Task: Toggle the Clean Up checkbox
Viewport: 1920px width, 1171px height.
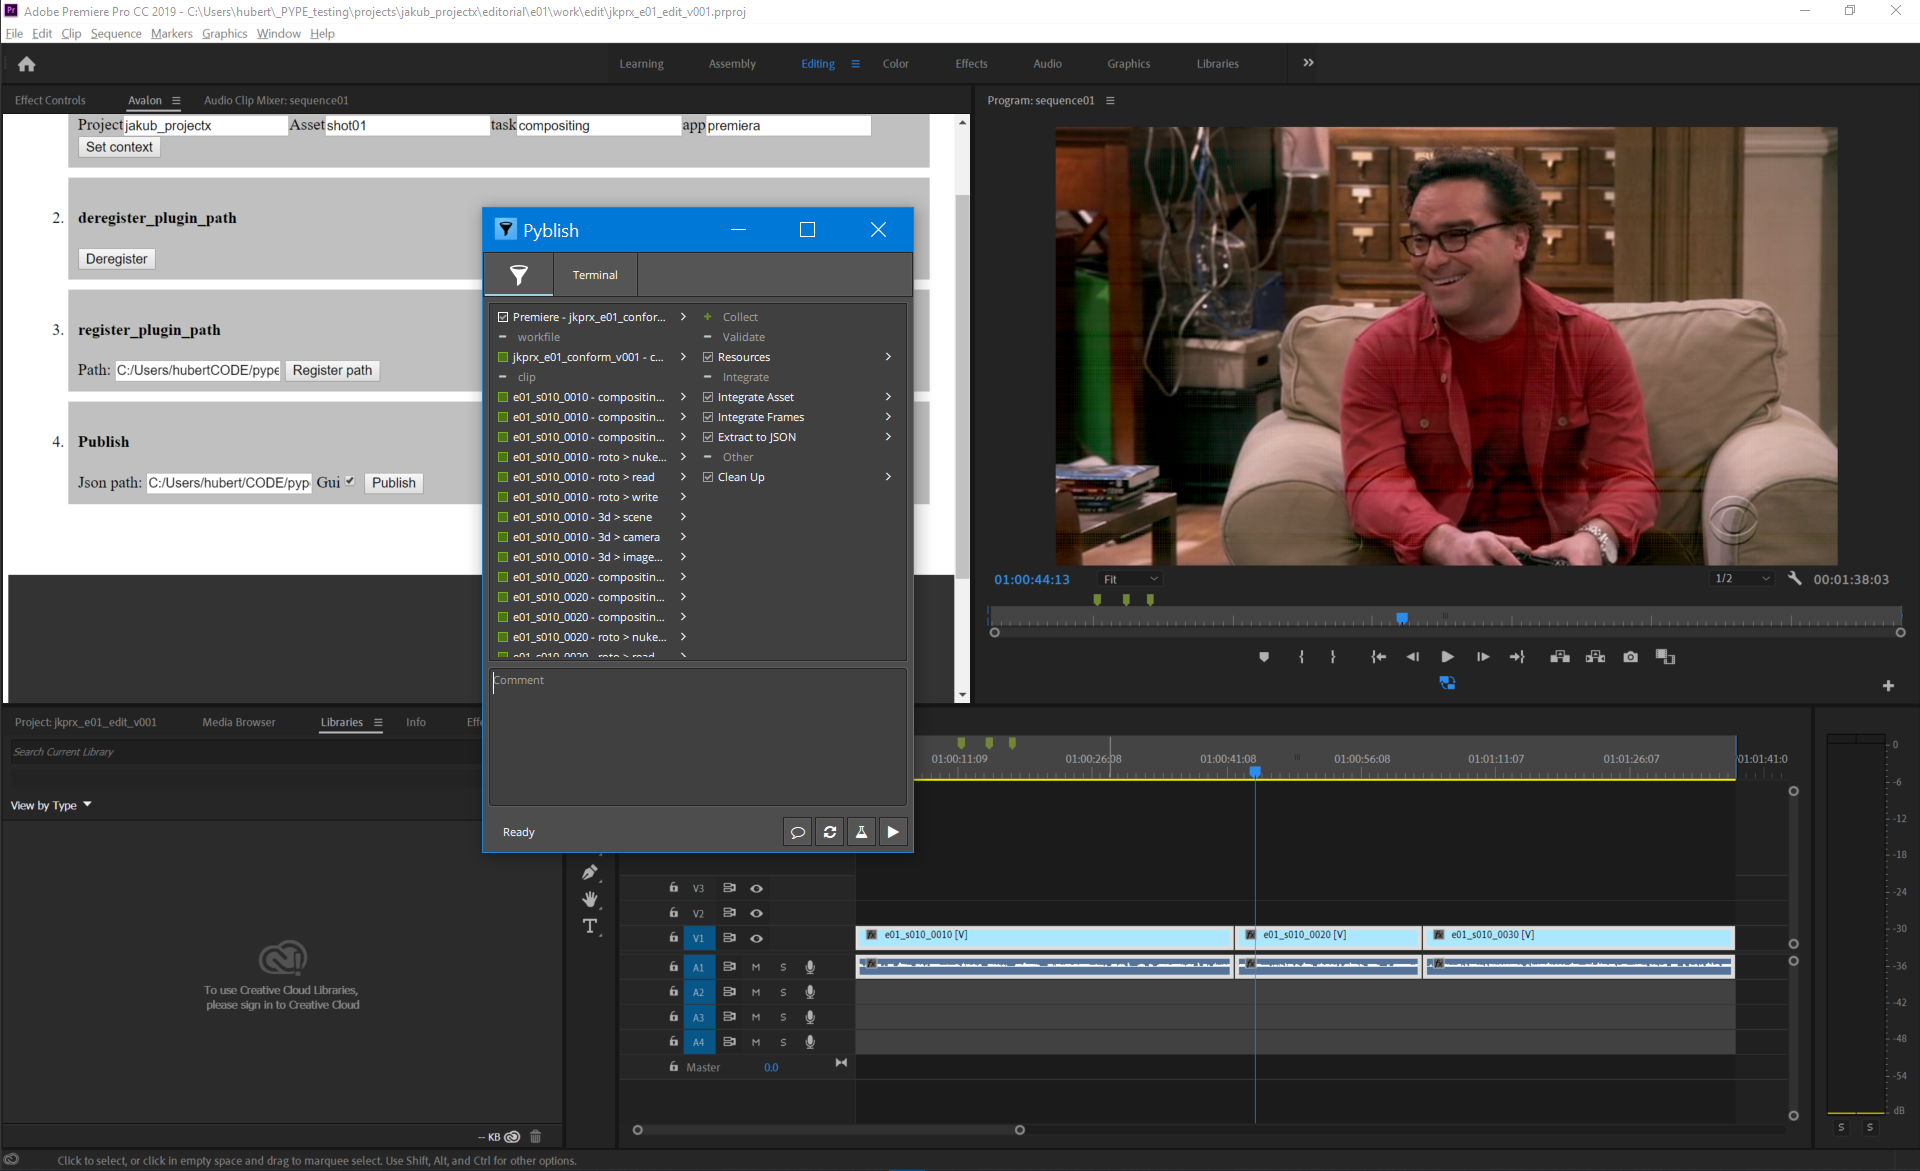Action: [x=708, y=477]
